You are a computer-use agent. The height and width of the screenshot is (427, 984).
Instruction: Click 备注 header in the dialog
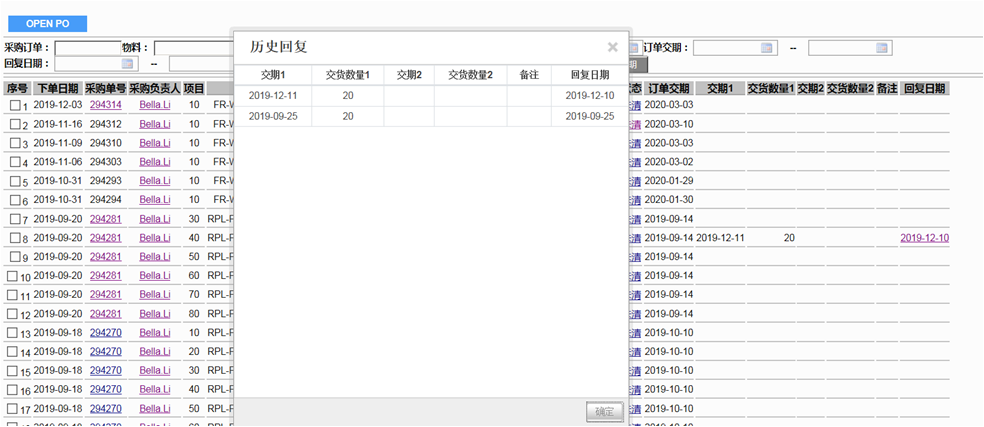pyautogui.click(x=530, y=75)
